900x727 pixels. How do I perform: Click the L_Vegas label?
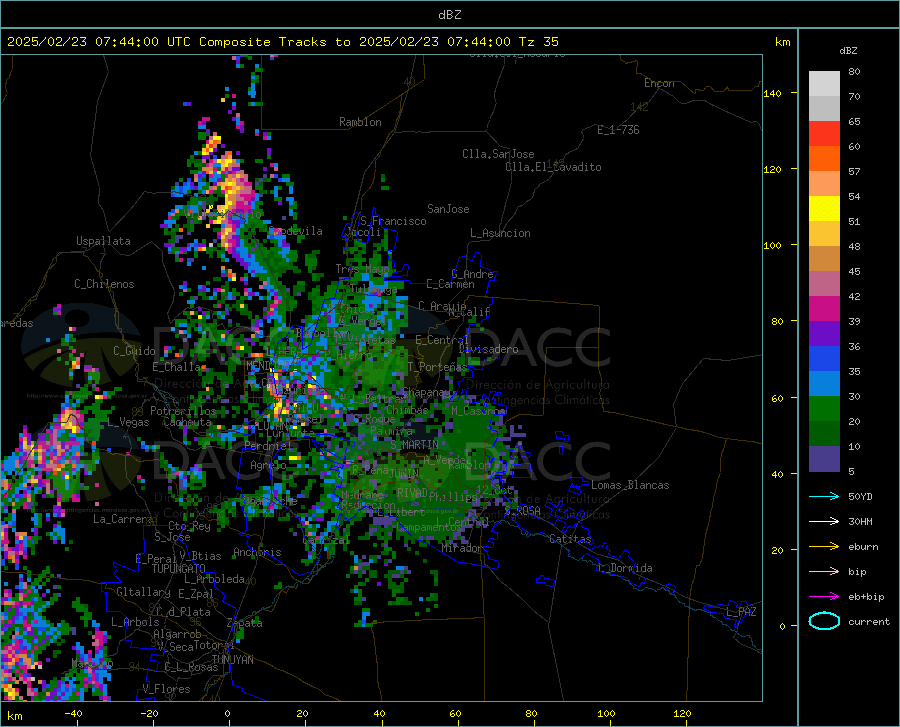tap(128, 422)
